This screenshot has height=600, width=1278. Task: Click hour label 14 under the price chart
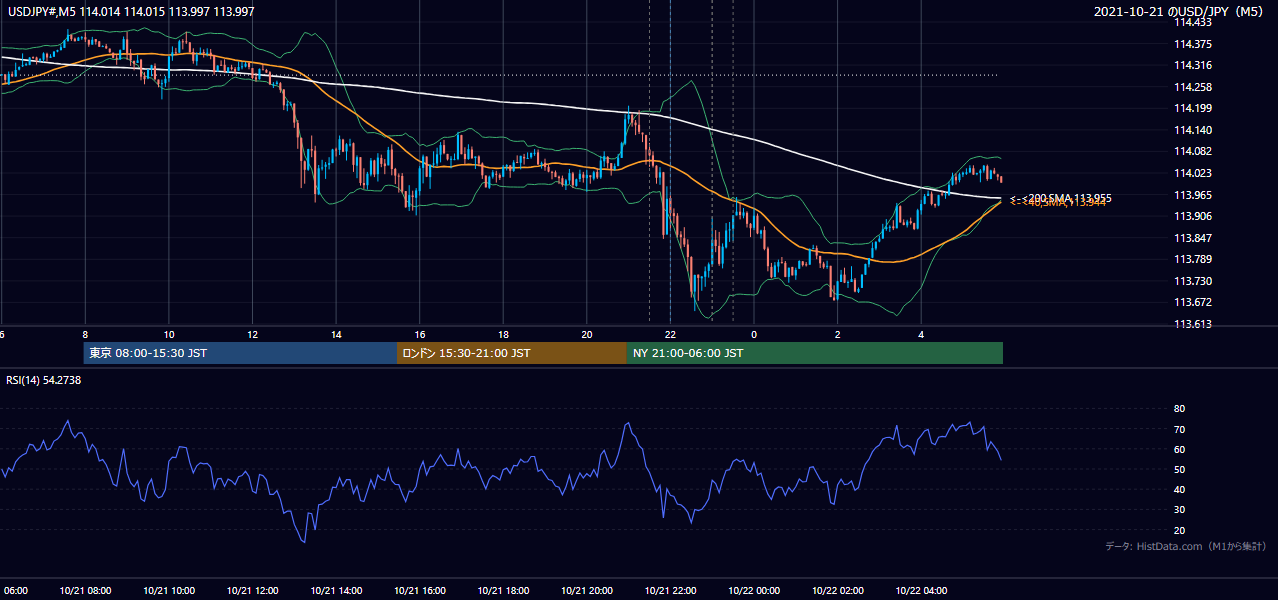click(x=336, y=334)
